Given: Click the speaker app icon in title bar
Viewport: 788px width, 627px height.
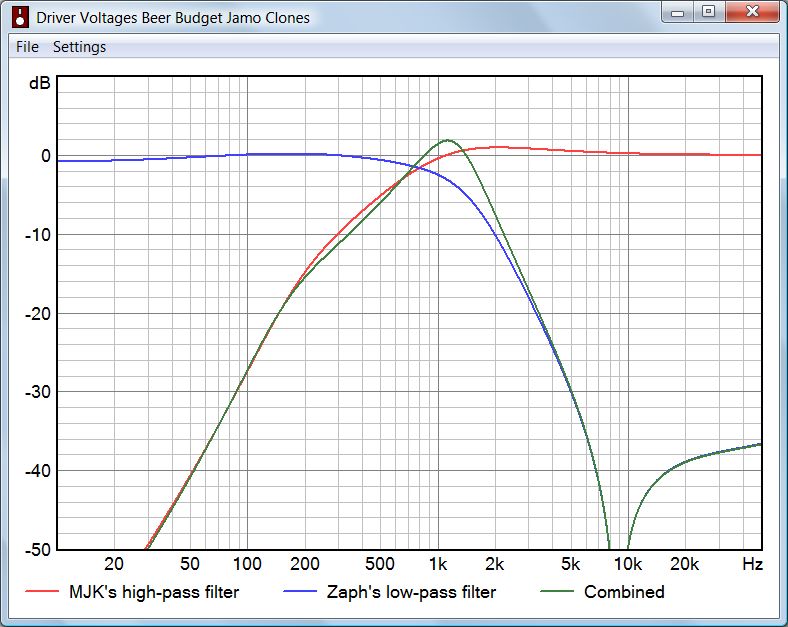Looking at the screenshot, I should coord(21,17).
